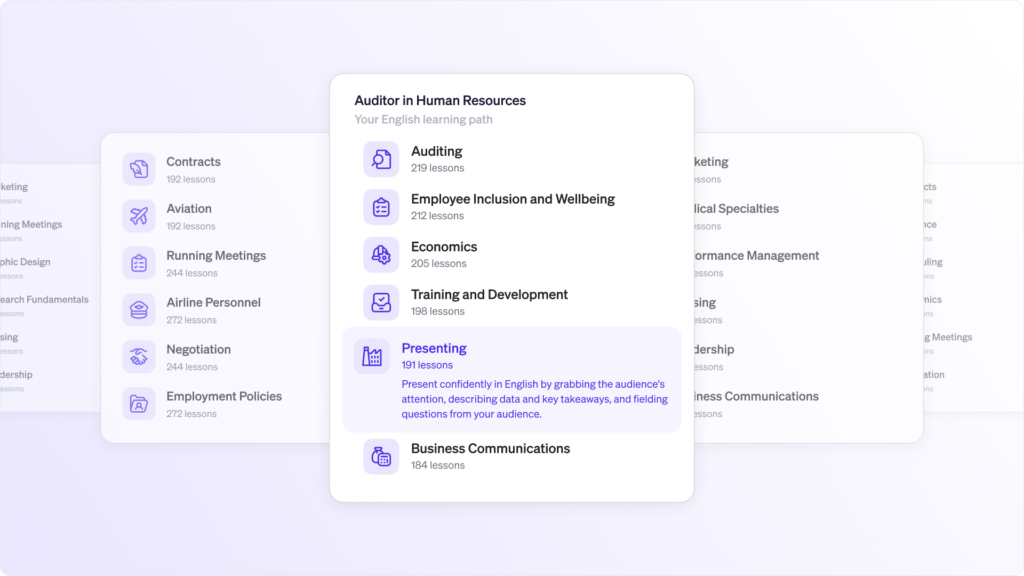This screenshot has height=576, width=1024.
Task: Click the Airline Personnel pilot cap icon
Action: tap(138, 310)
